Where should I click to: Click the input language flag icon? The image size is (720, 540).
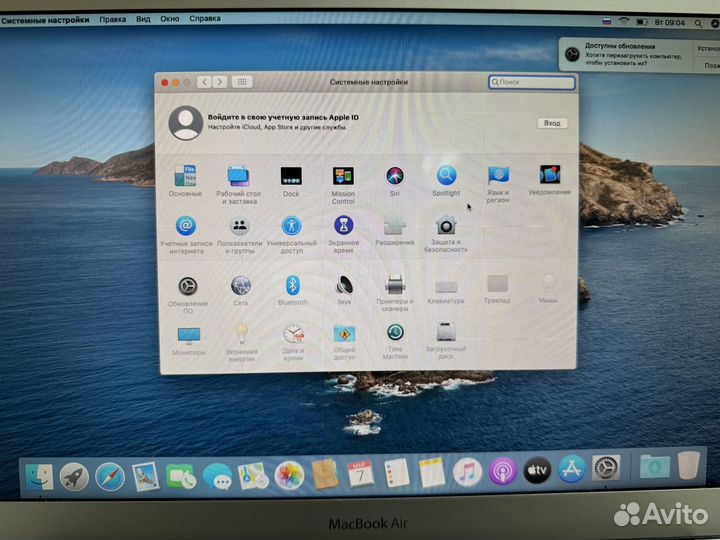(x=607, y=22)
